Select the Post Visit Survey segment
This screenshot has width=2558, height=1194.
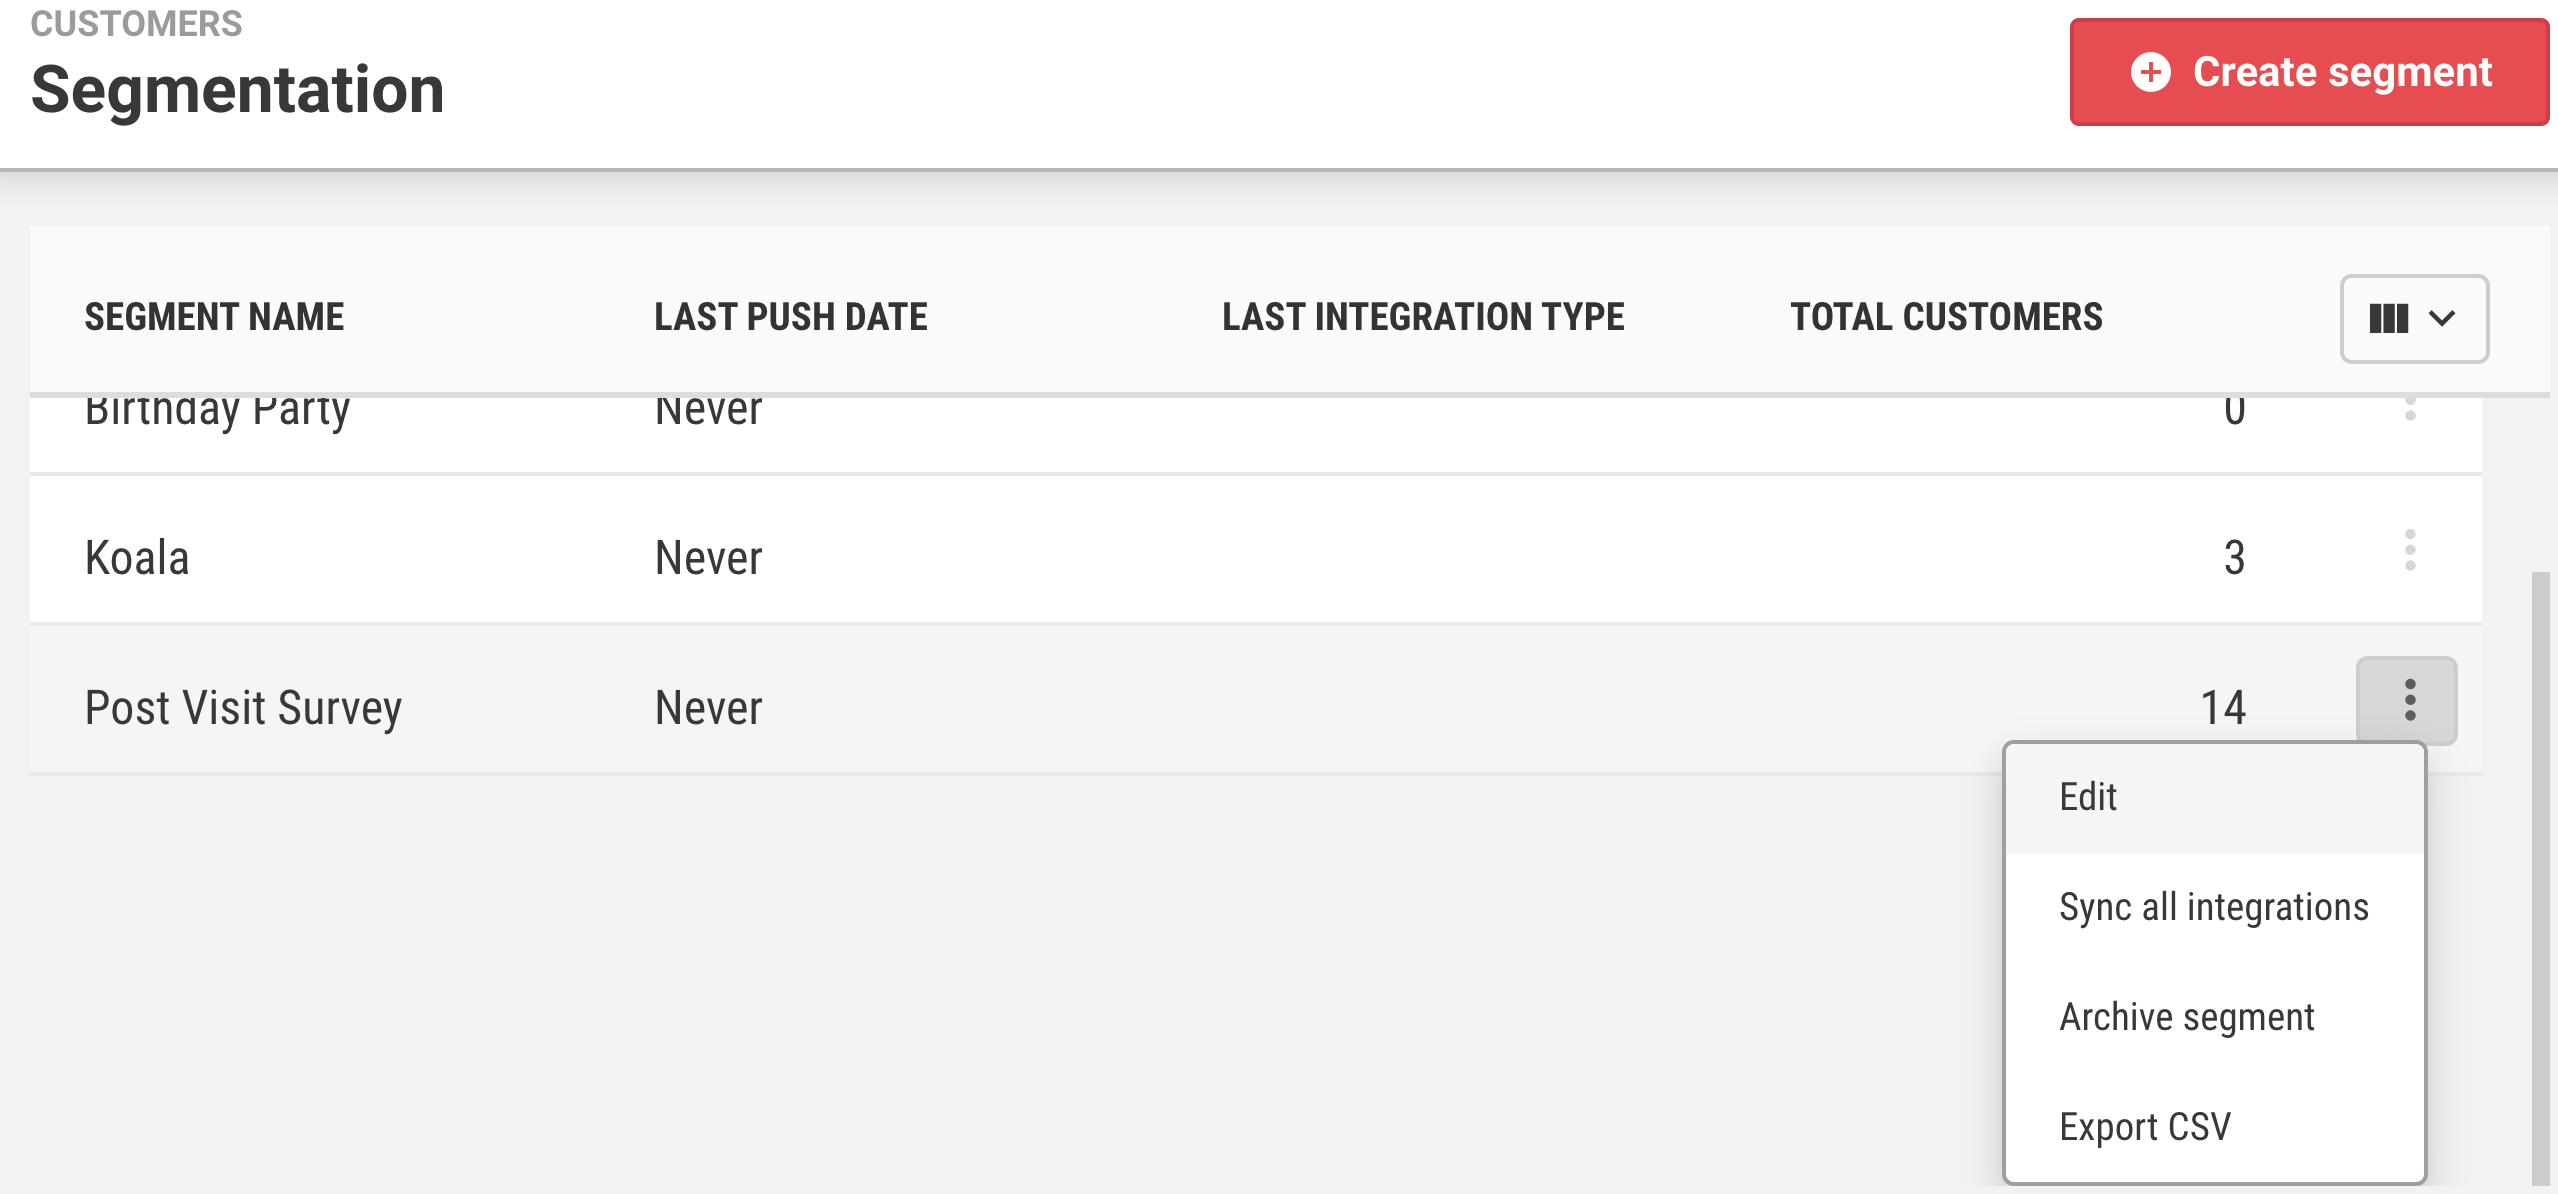coord(243,708)
